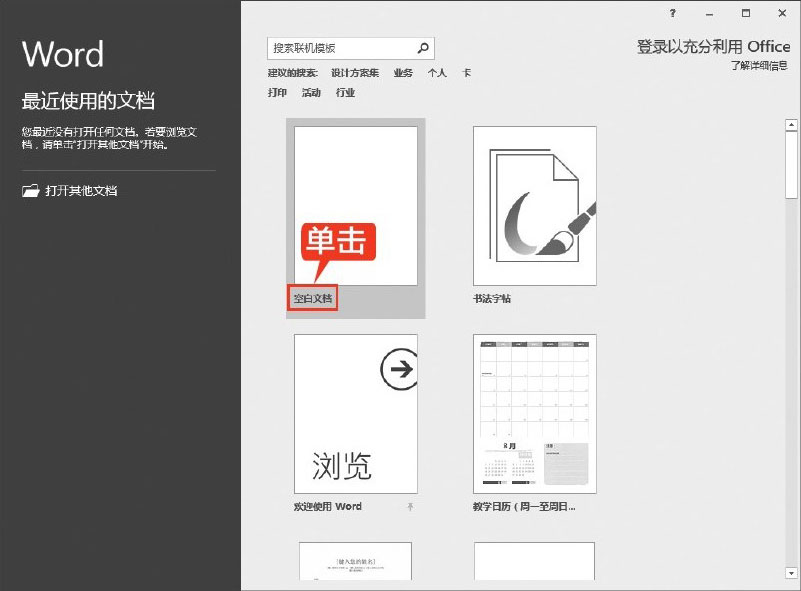Select the 教学日历 calendar template
Image resolution: width=801 pixels, height=591 pixels.
click(x=534, y=413)
